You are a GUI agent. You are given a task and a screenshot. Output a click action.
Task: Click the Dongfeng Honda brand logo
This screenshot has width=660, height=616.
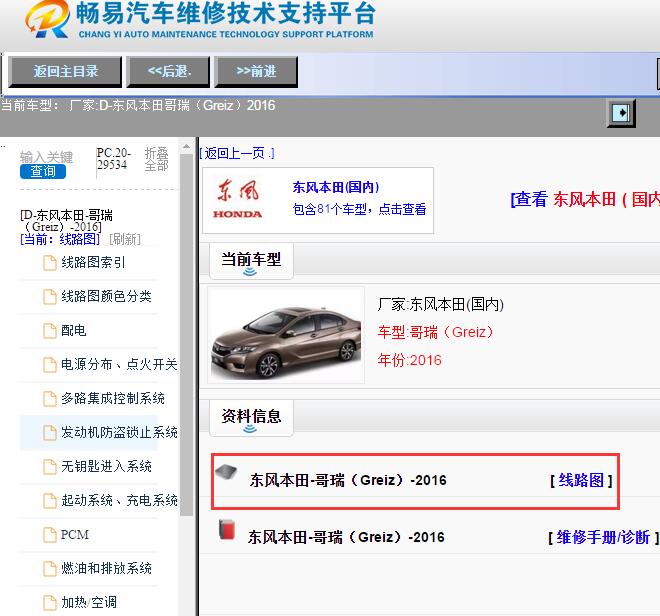tap(238, 199)
